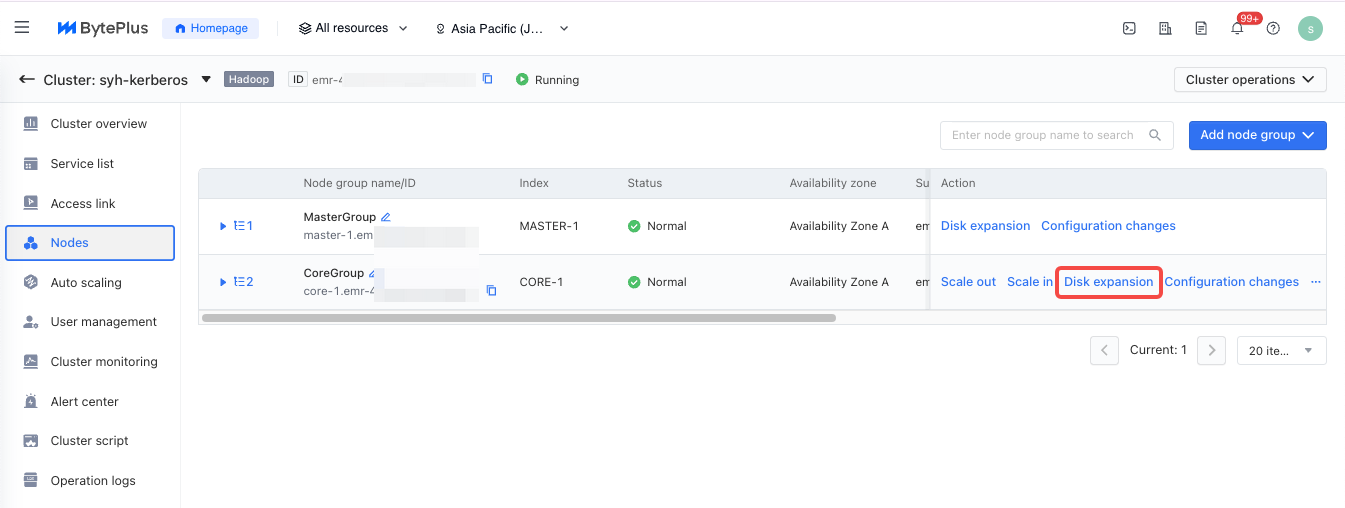The height and width of the screenshot is (508, 1345).
Task: Expand the CoreGroup row
Action: tap(223, 282)
